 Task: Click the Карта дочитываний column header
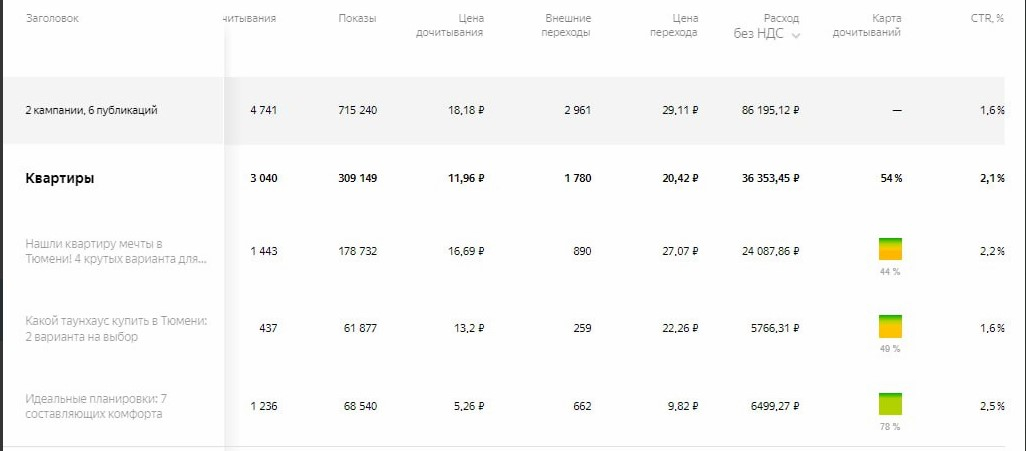coord(880,26)
